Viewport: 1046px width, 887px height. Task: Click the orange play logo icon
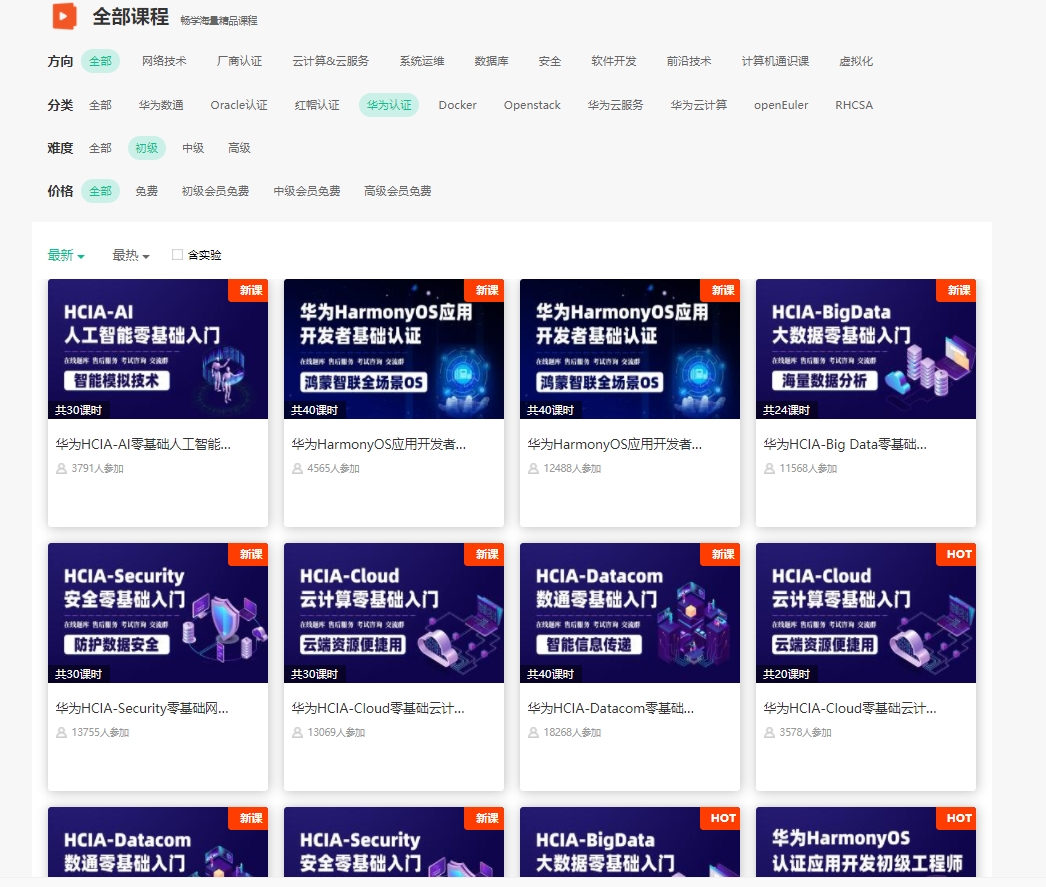click(x=64, y=16)
